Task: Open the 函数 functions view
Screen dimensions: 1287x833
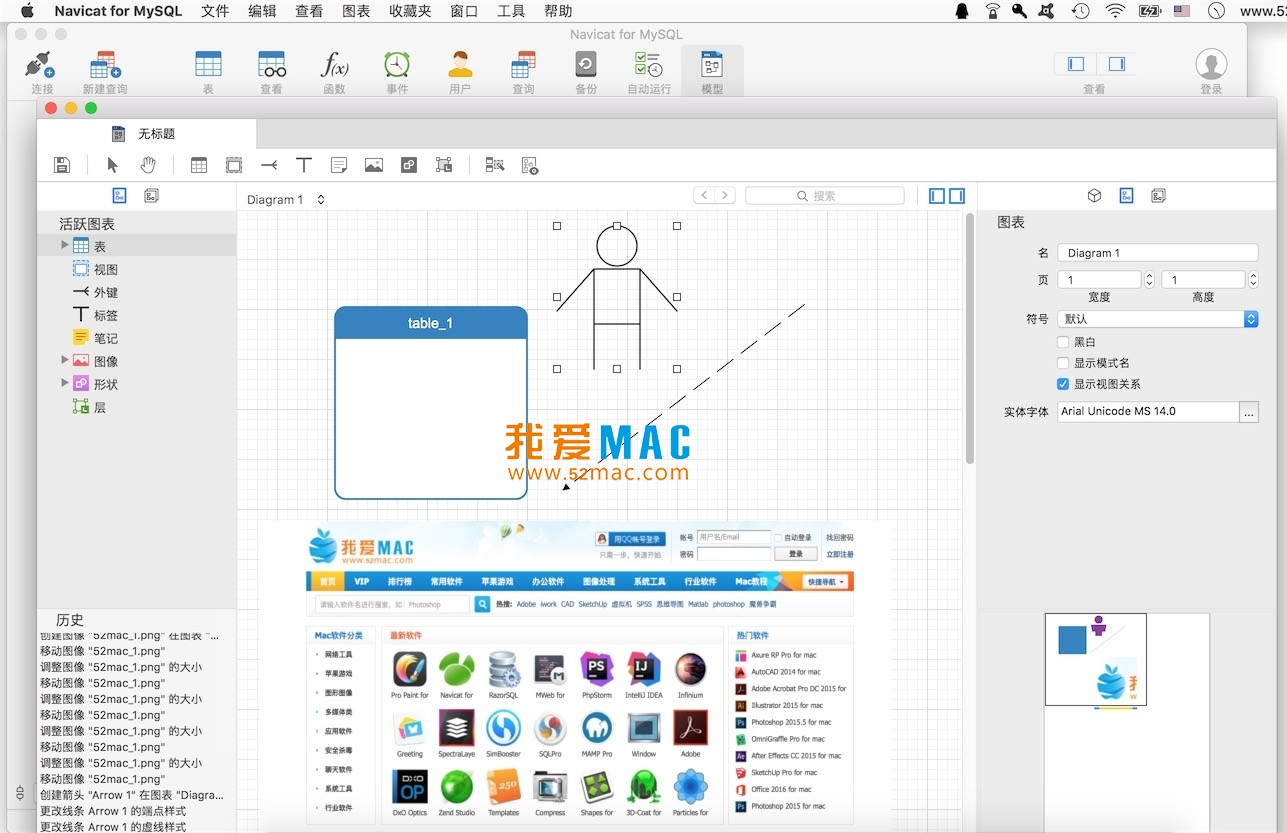Action: coord(334,66)
